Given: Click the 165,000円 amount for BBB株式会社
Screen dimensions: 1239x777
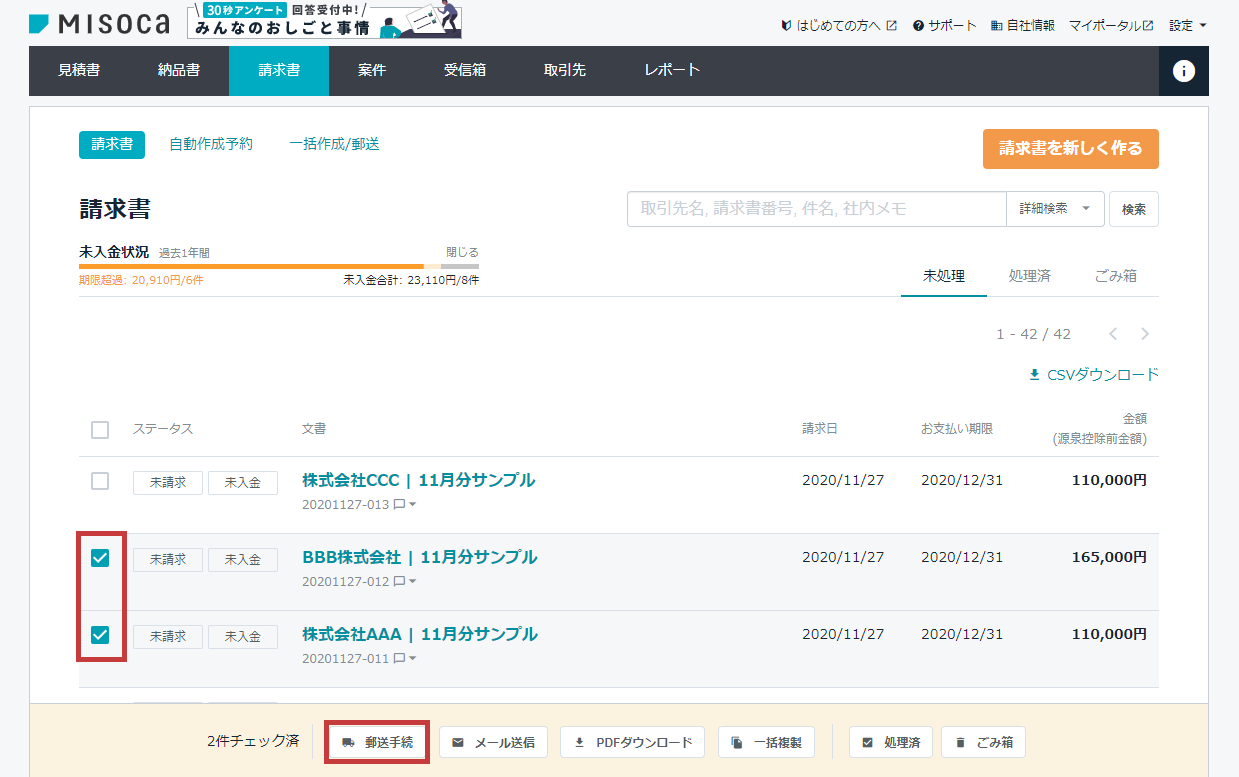Looking at the screenshot, I should point(1109,557).
